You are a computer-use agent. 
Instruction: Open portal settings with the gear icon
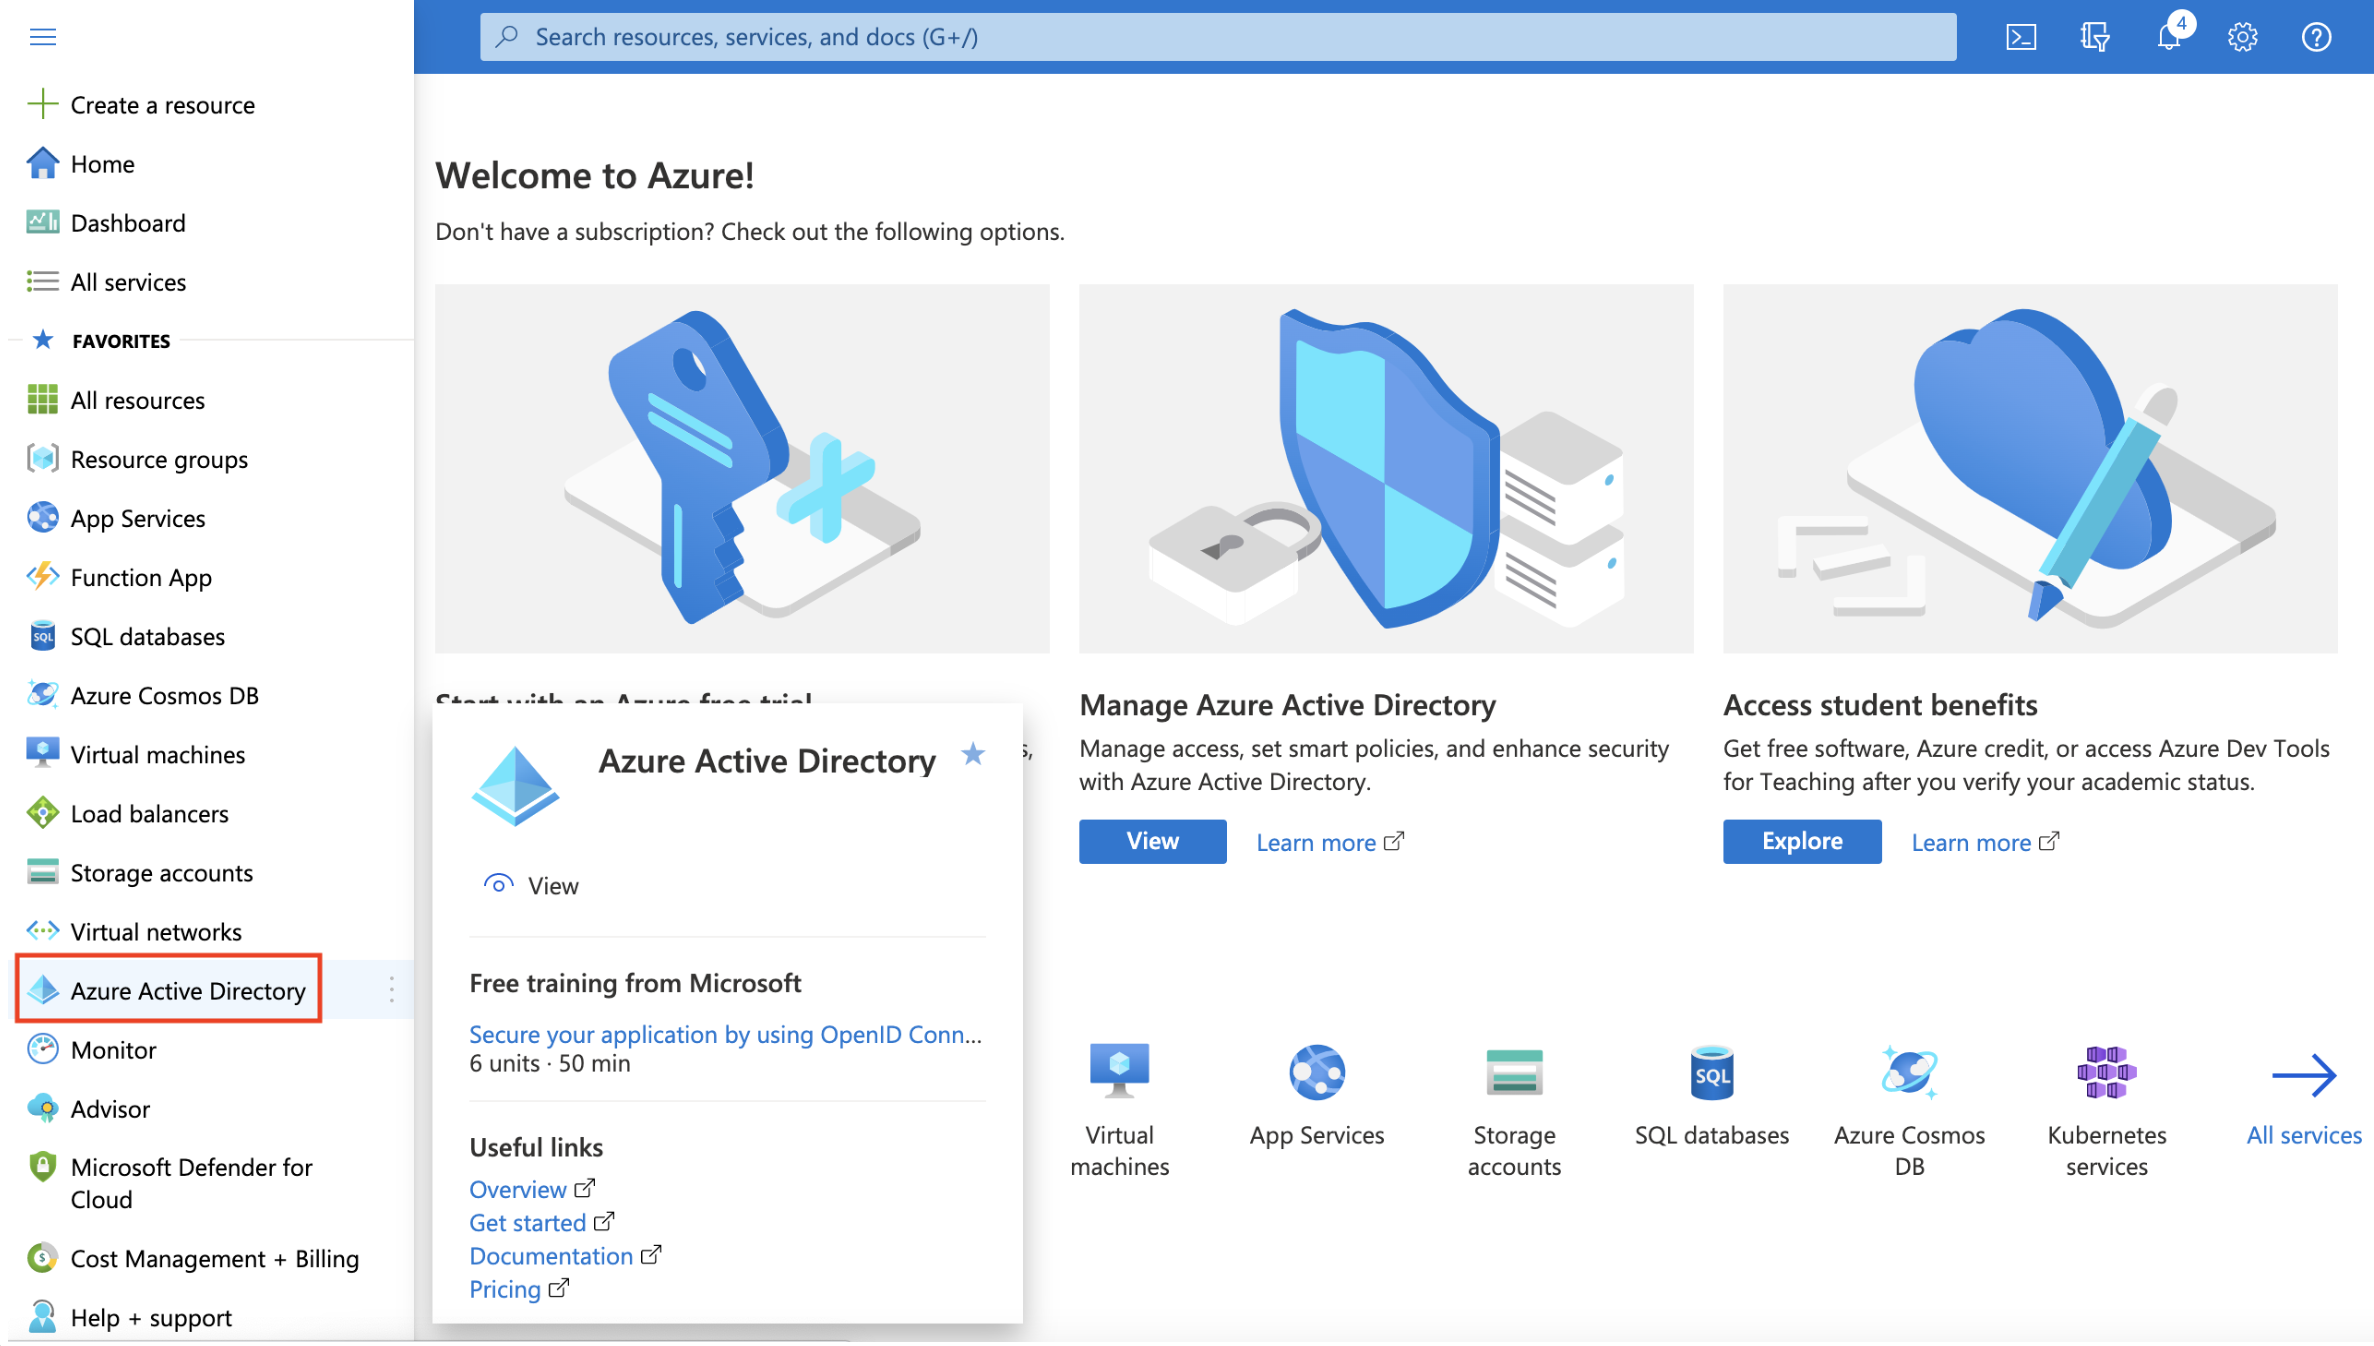(2243, 37)
